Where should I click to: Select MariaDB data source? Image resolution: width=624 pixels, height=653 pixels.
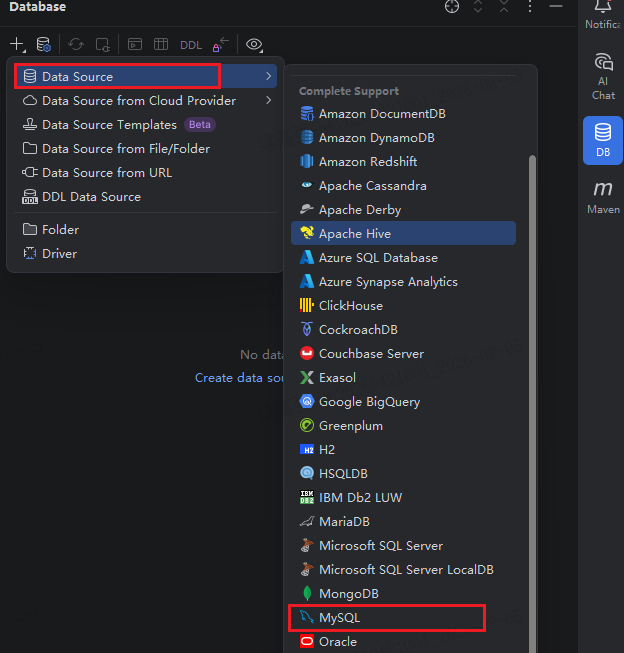pyautogui.click(x=403, y=521)
